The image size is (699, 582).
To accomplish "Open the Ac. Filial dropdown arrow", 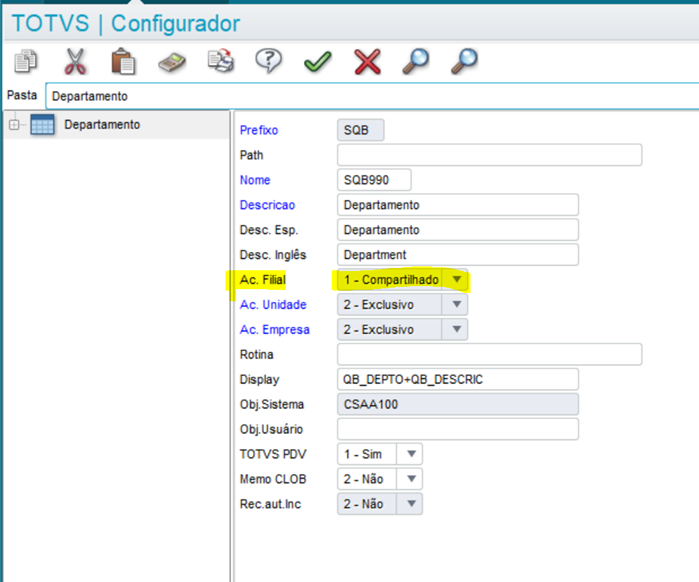I will point(456,279).
